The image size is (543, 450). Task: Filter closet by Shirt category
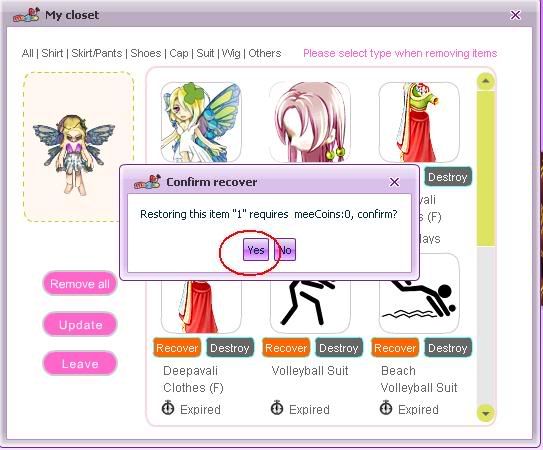[52, 53]
